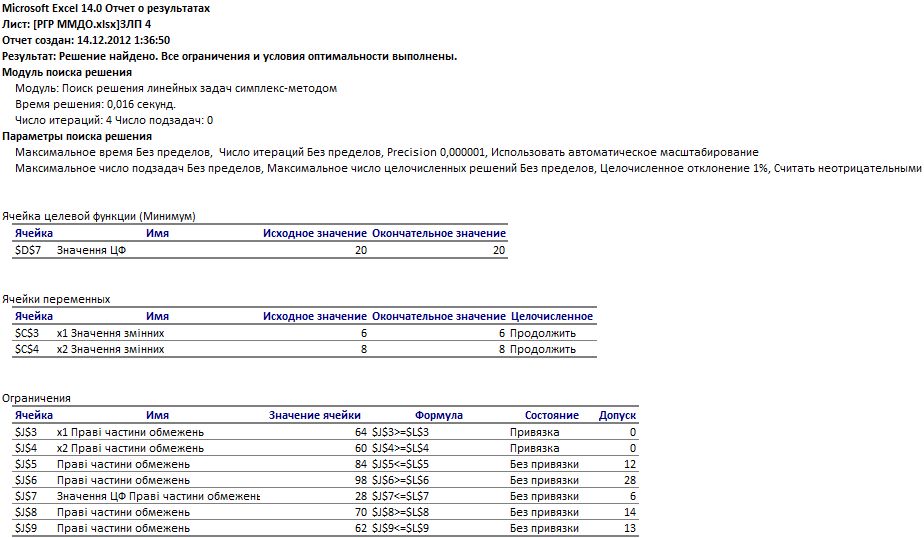Click tolerance value 28 in the $J$6 row
Viewport: 924px width, 538px height.
coord(630,480)
